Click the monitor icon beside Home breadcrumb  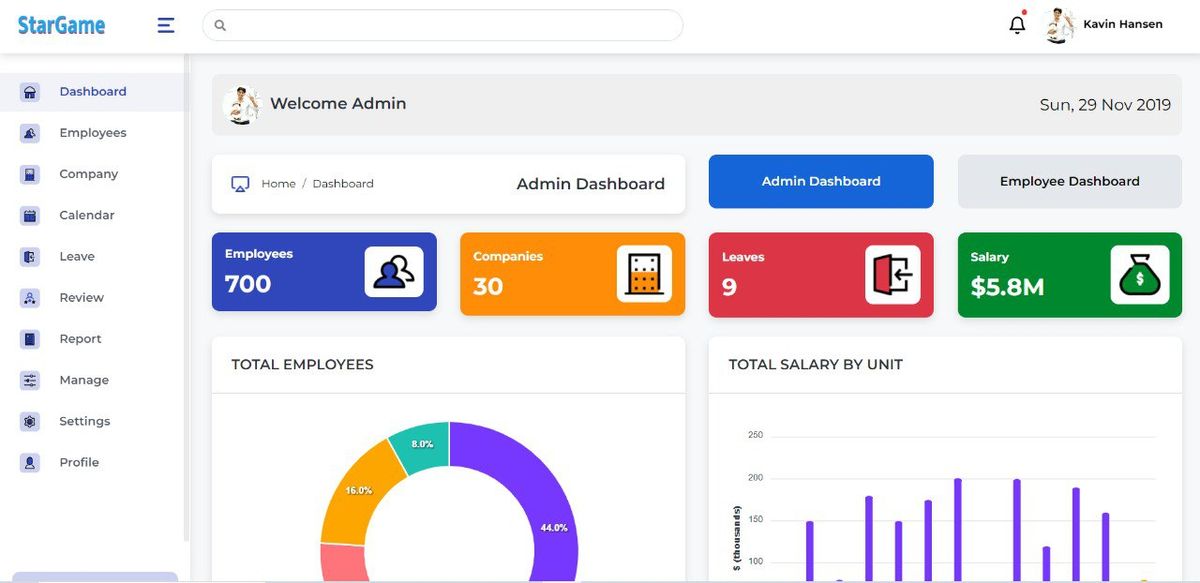click(x=240, y=184)
